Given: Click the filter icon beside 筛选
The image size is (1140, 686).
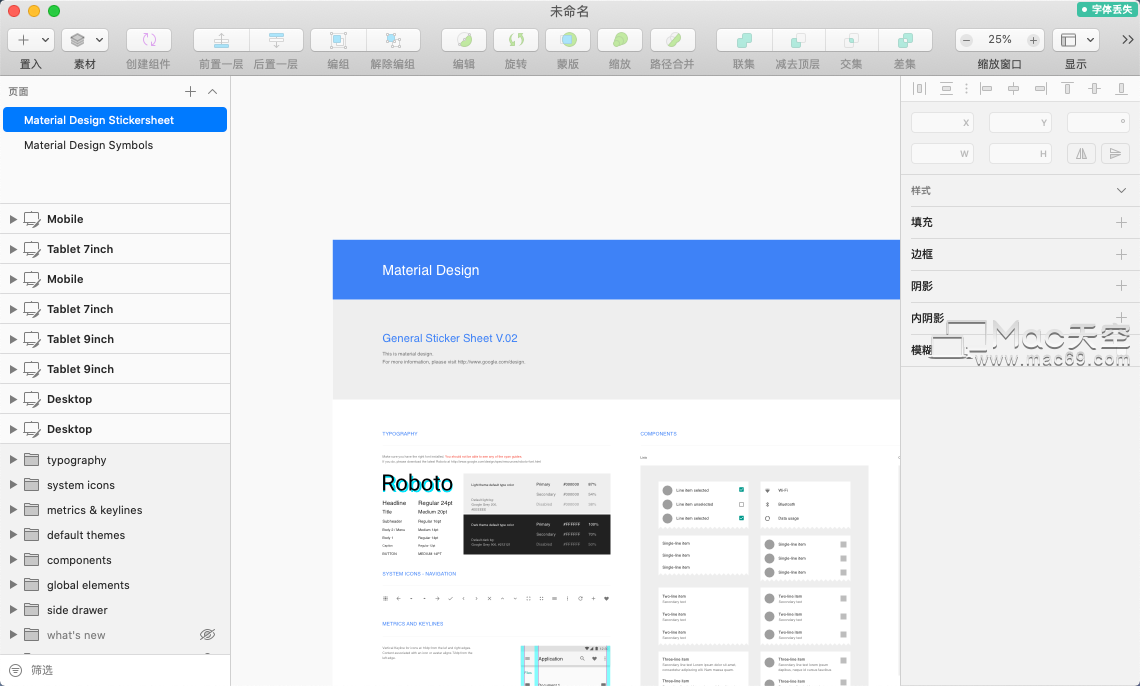Looking at the screenshot, I should tap(15, 670).
